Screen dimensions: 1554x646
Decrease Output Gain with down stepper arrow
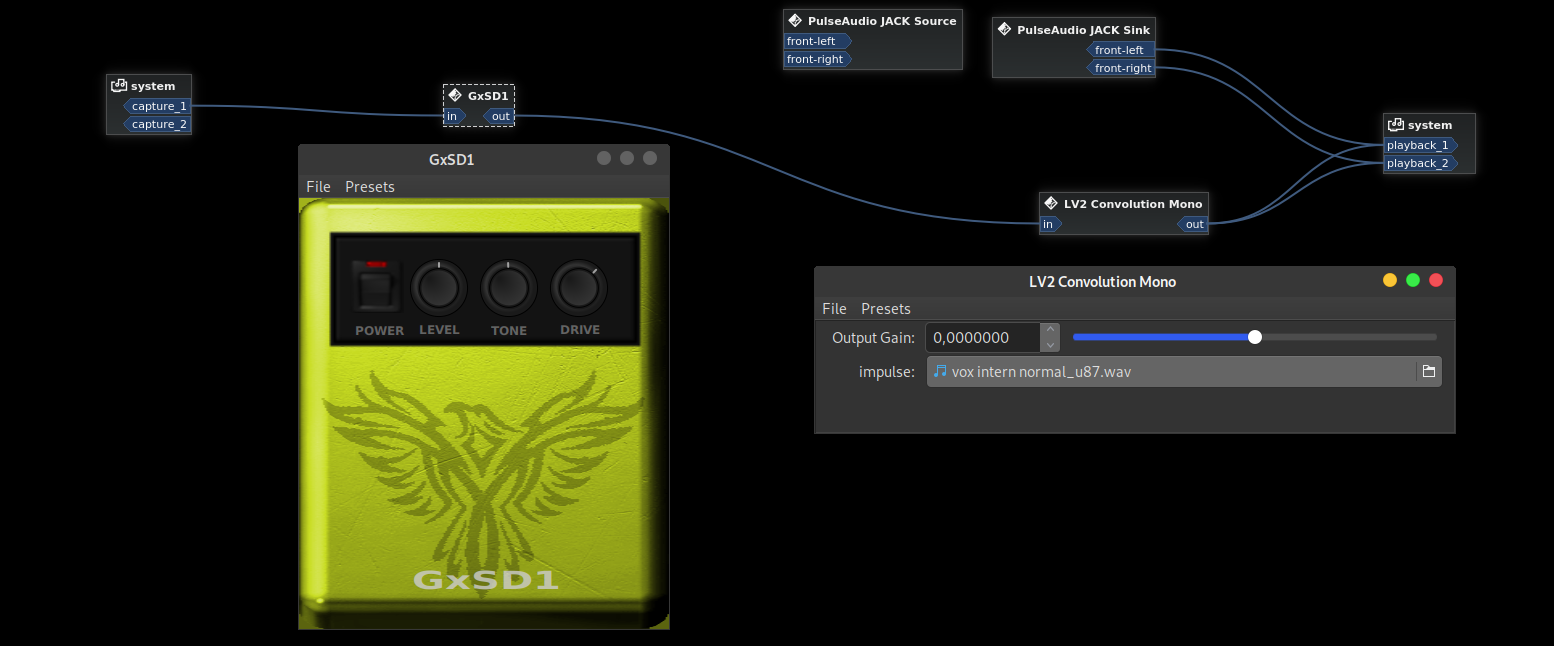pyautogui.click(x=1049, y=345)
